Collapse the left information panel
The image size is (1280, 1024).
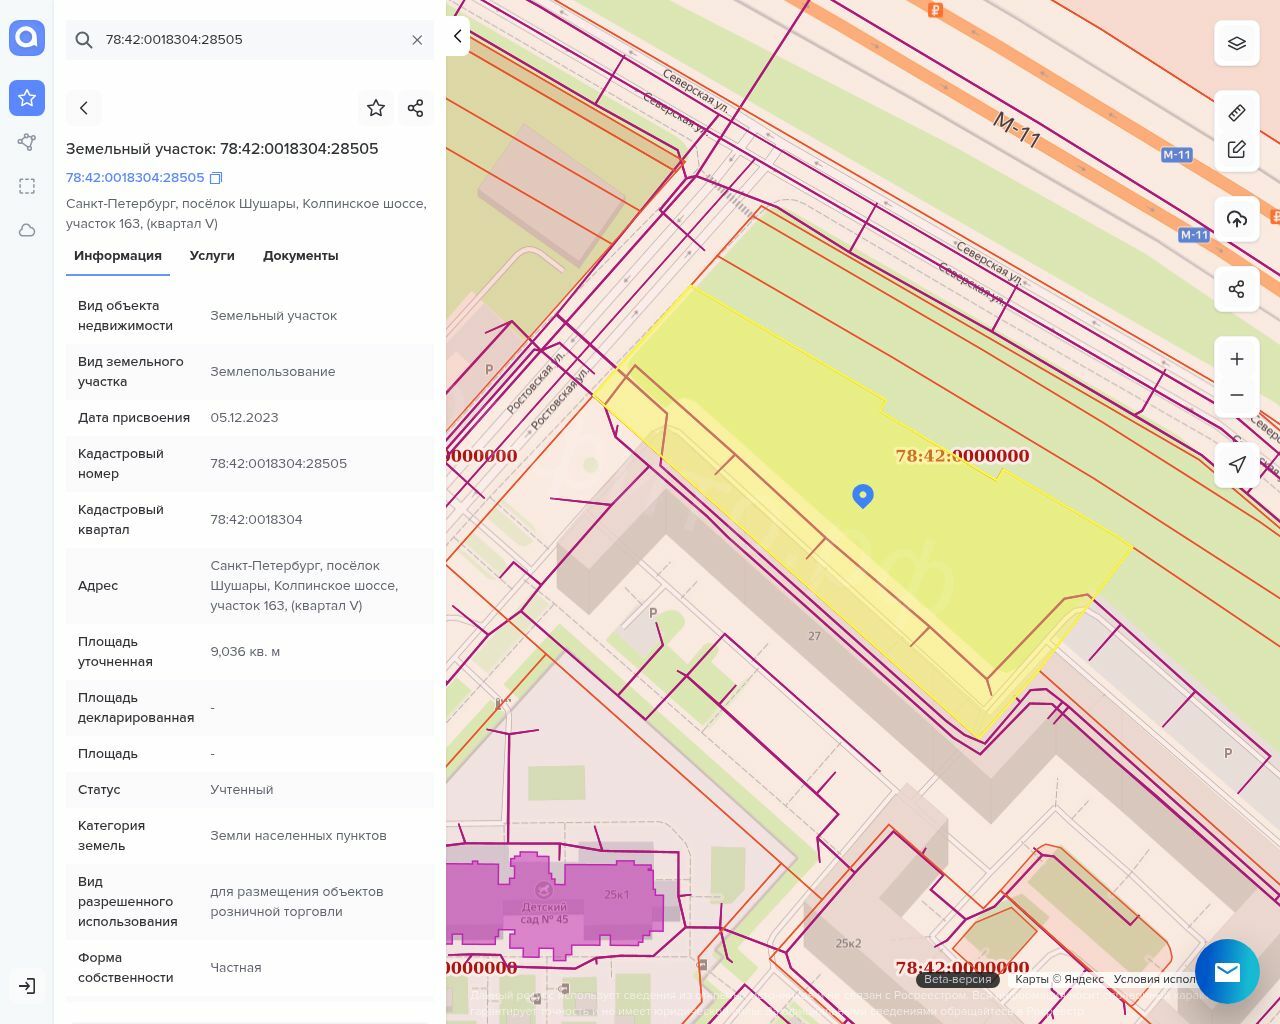click(457, 36)
